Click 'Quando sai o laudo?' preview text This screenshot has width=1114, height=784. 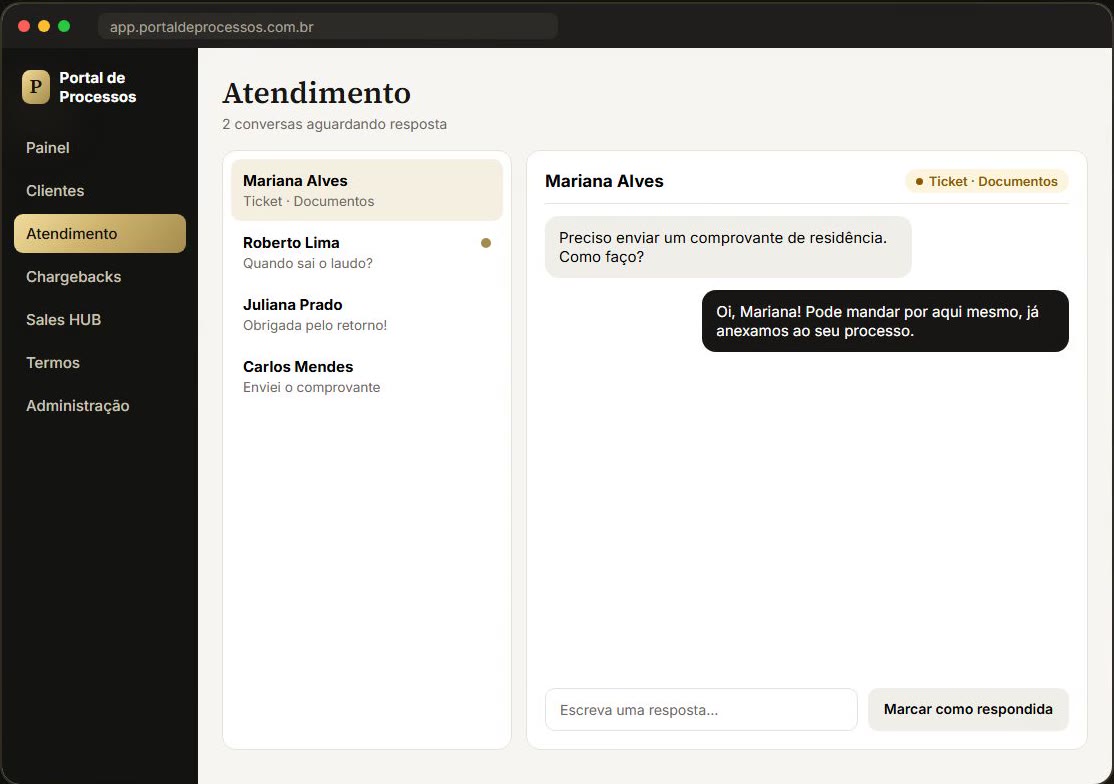308,263
